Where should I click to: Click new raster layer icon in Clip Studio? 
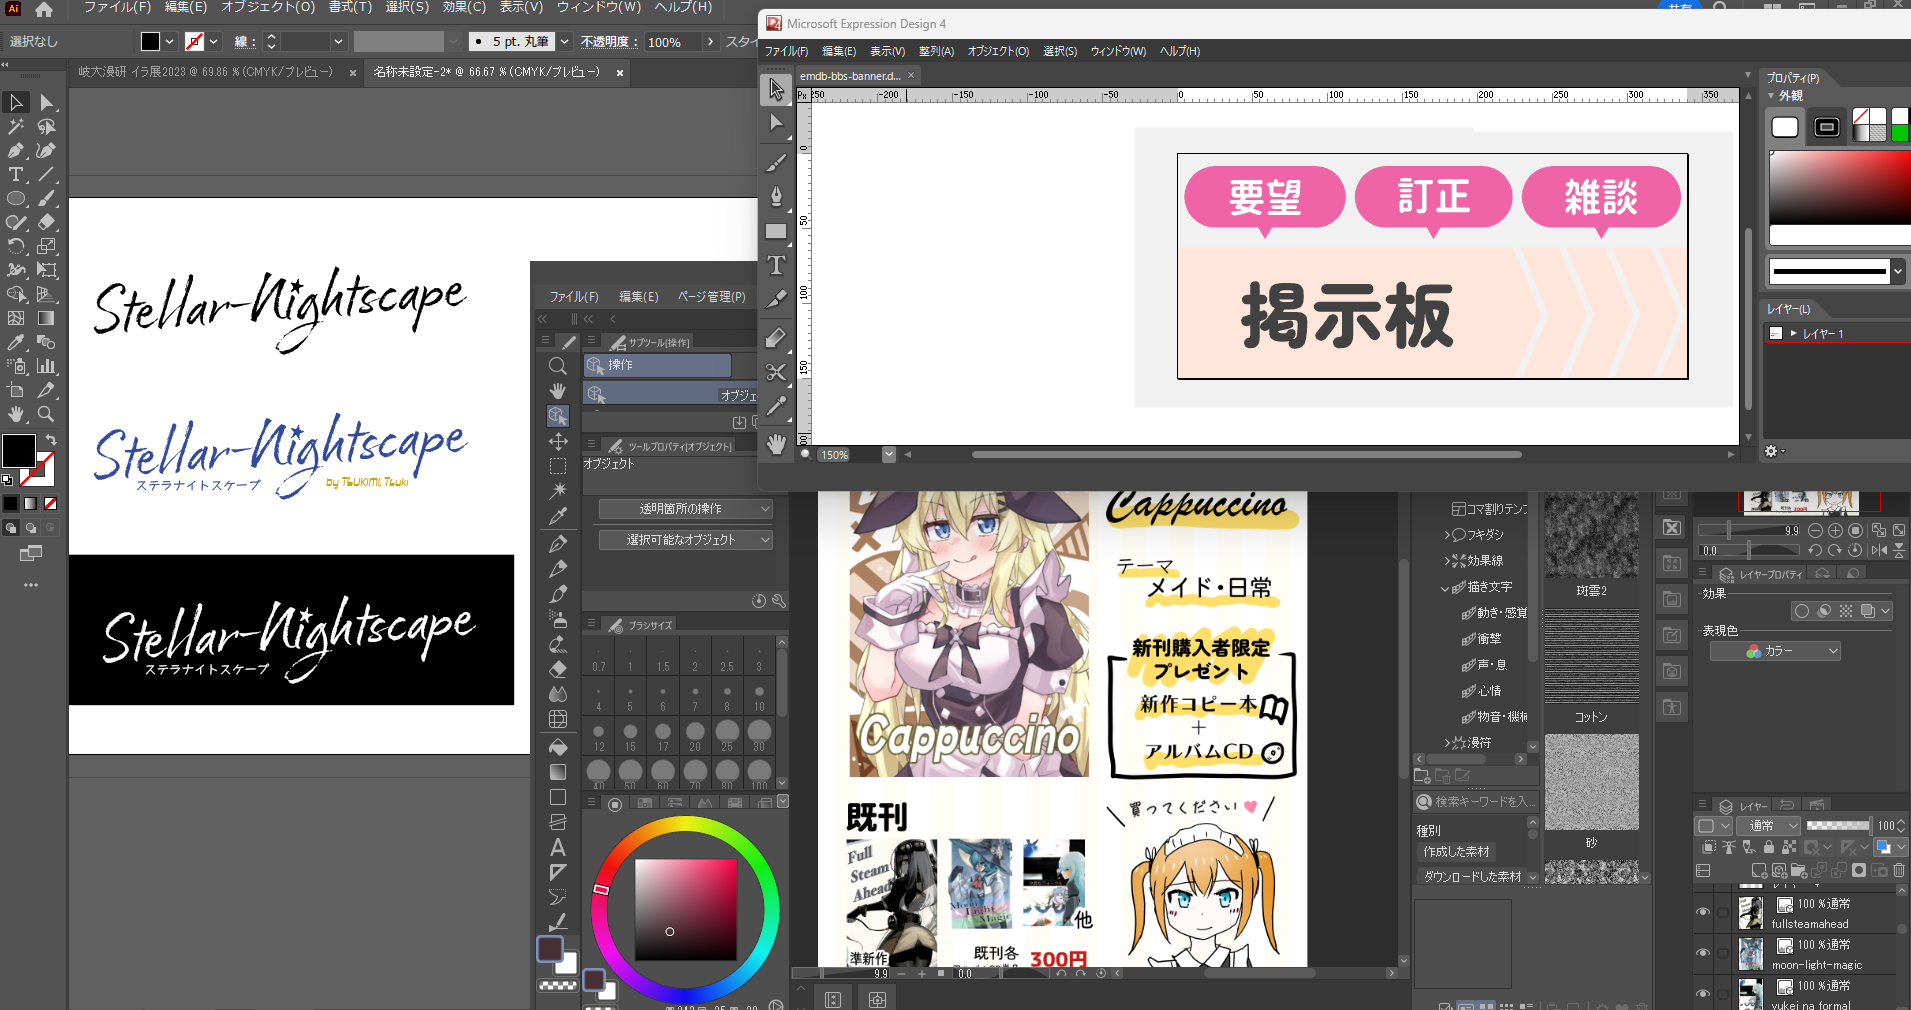pos(1759,871)
